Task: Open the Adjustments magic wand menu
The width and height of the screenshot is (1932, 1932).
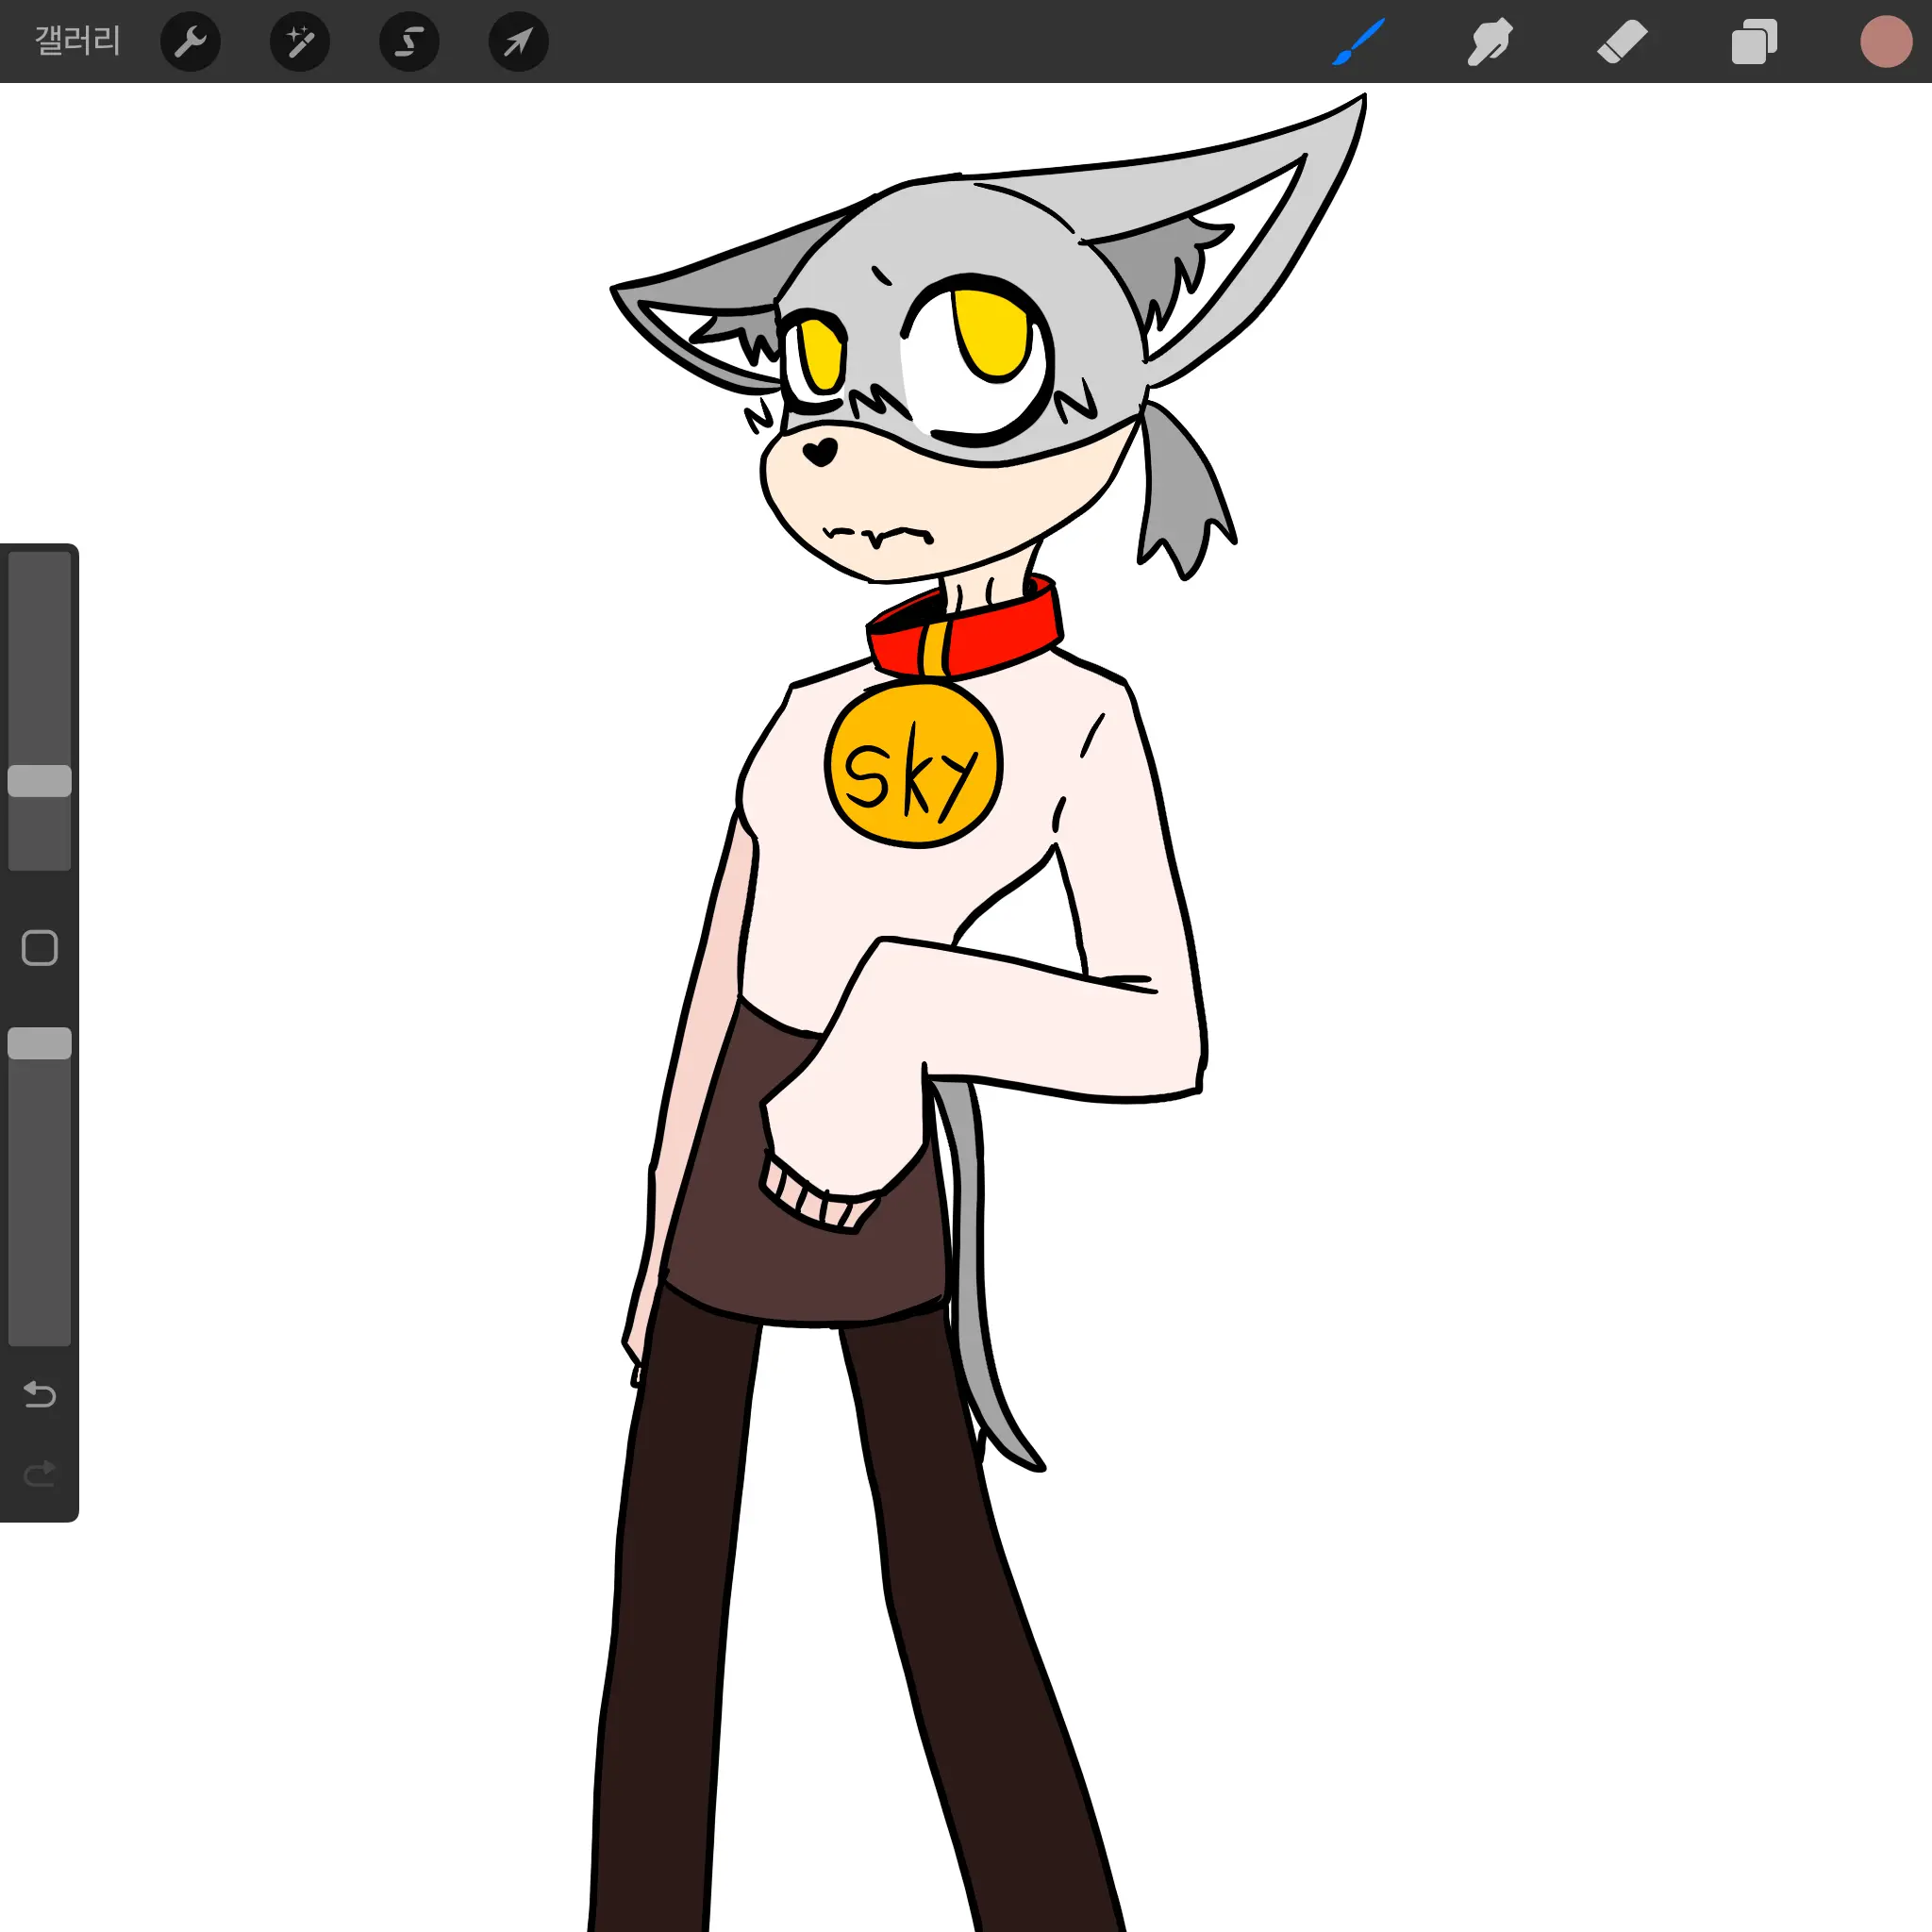Action: click(300, 42)
